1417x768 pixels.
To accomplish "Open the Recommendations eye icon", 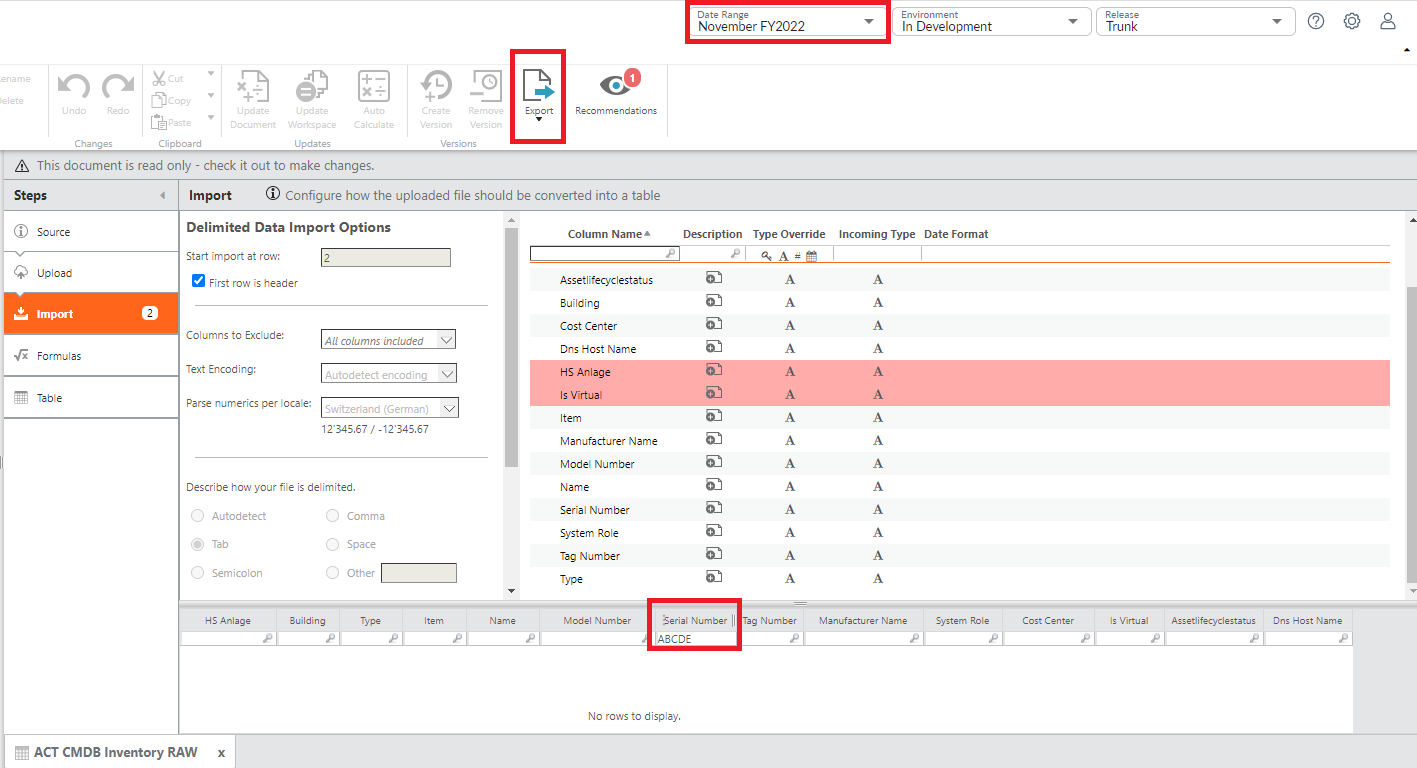I will tap(616, 86).
